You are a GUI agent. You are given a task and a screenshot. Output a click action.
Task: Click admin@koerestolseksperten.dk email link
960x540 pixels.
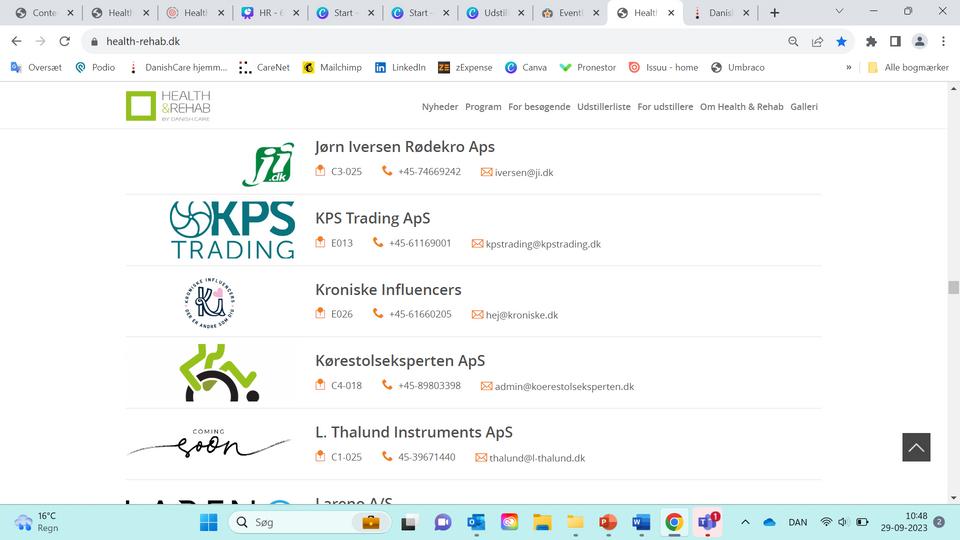coord(564,386)
